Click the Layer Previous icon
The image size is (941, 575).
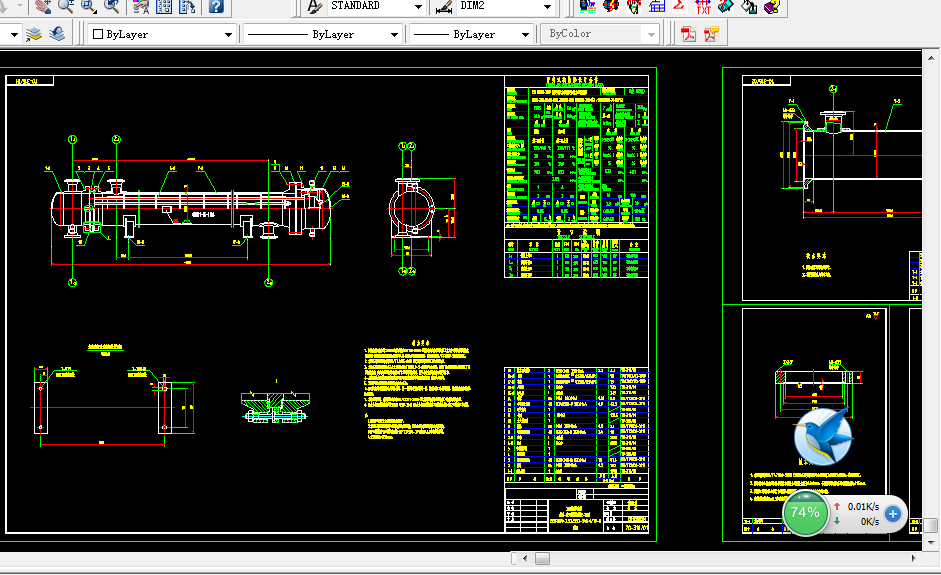(57, 34)
